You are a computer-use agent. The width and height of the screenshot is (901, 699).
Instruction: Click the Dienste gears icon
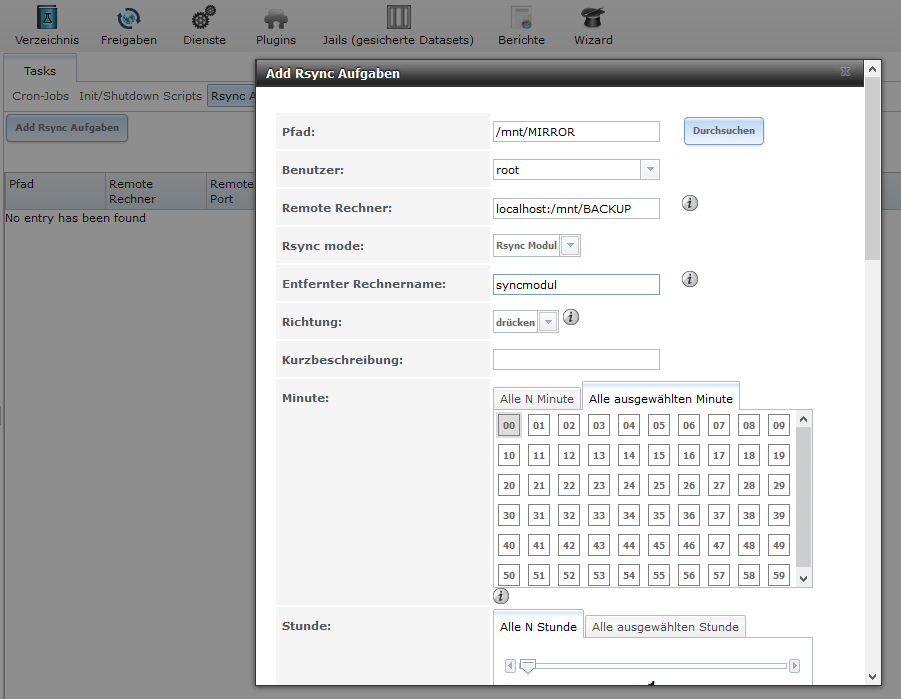click(x=204, y=19)
